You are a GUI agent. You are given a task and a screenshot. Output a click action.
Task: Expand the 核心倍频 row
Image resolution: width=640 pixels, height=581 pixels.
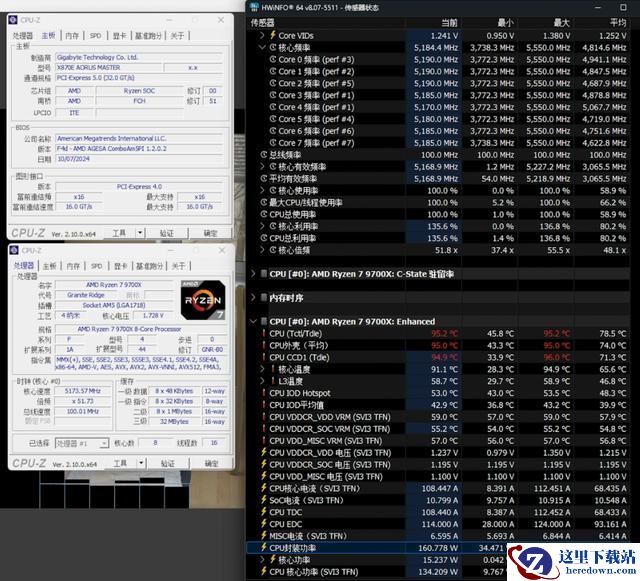262,250
